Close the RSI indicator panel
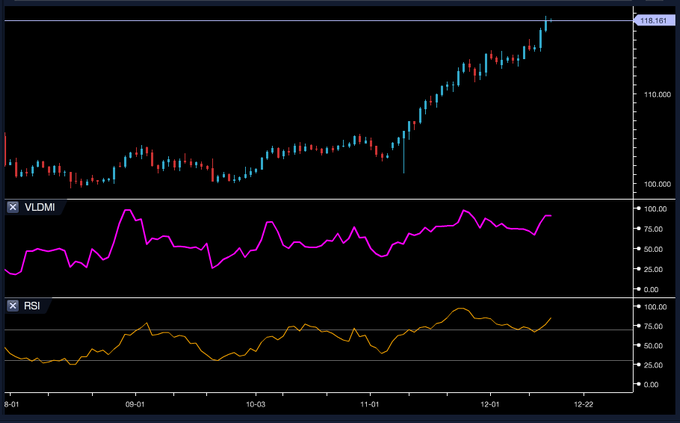Screen dimensions: 680x423 coord(13,306)
